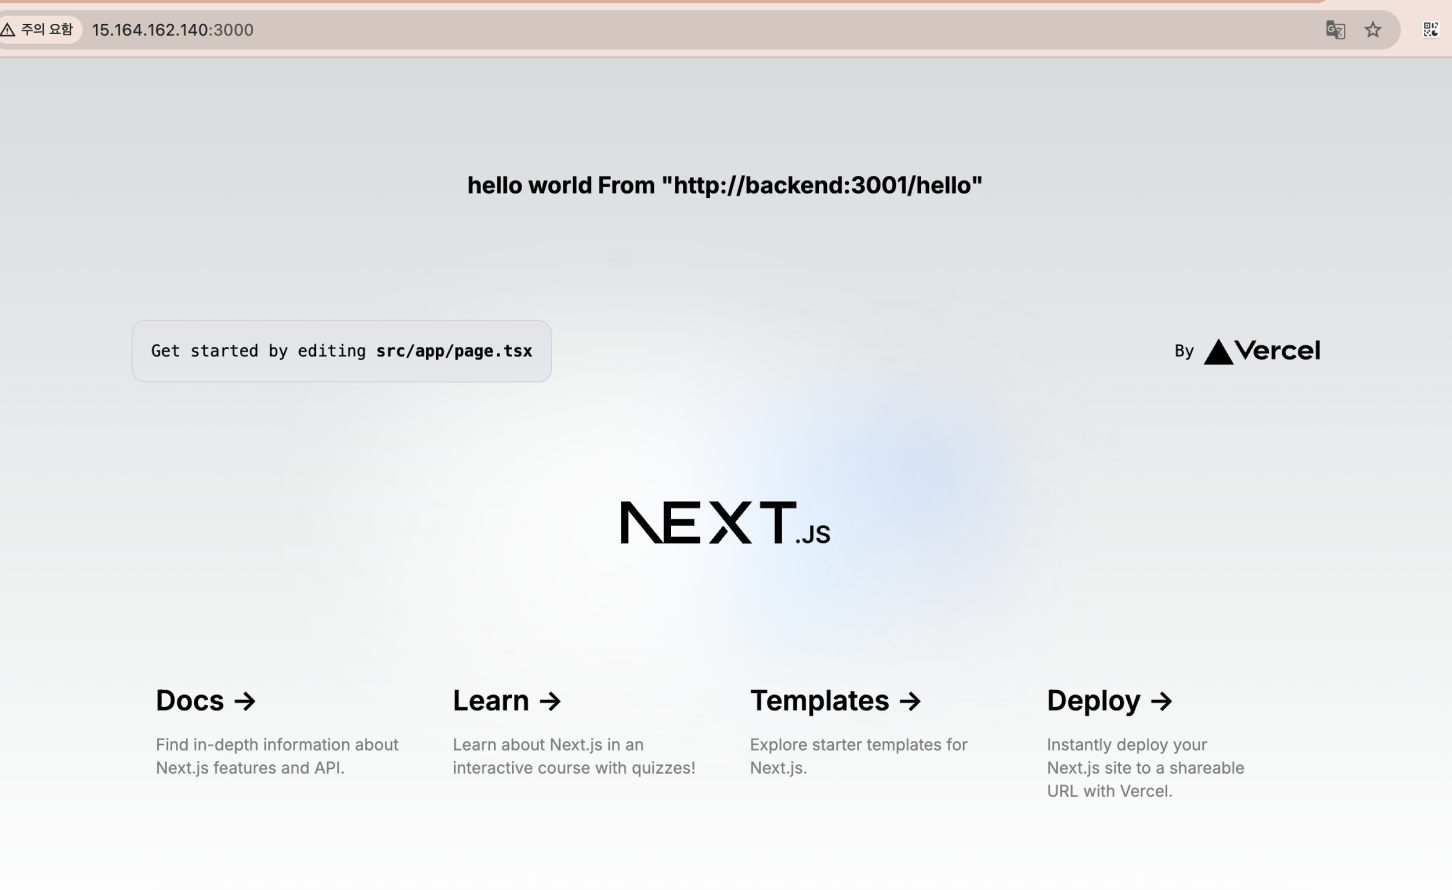Click the src/app/page.tsx code text
1452x890 pixels.
[454, 351]
